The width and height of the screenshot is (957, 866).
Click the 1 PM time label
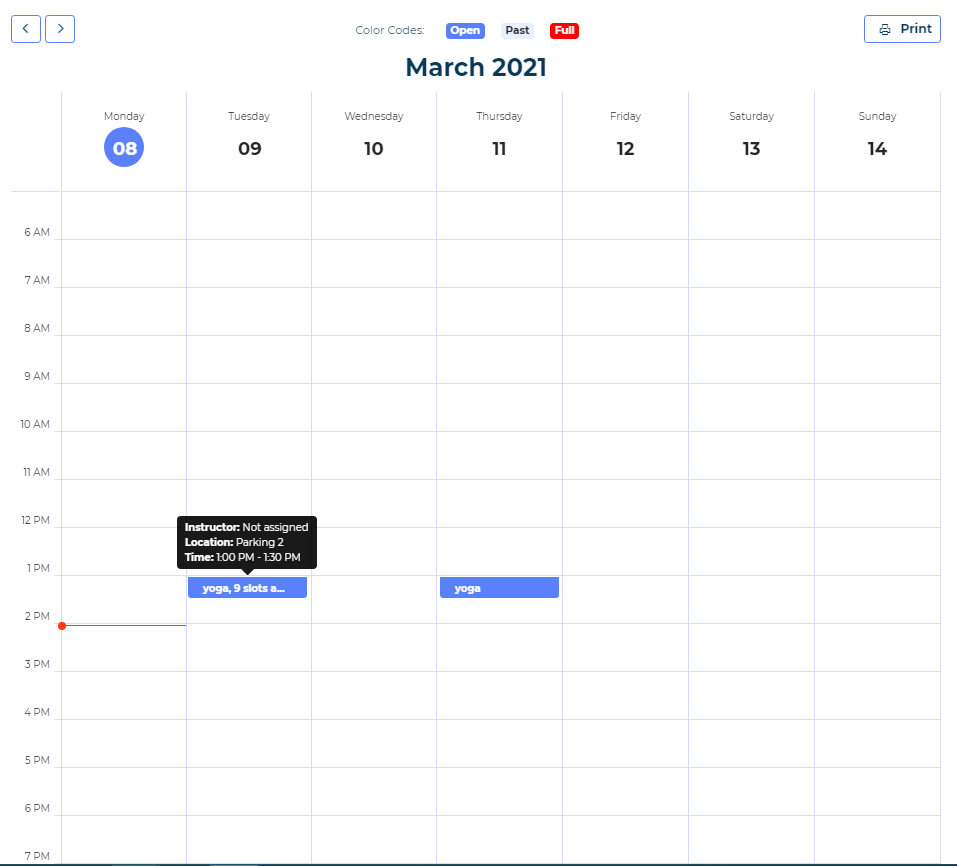pos(38,568)
